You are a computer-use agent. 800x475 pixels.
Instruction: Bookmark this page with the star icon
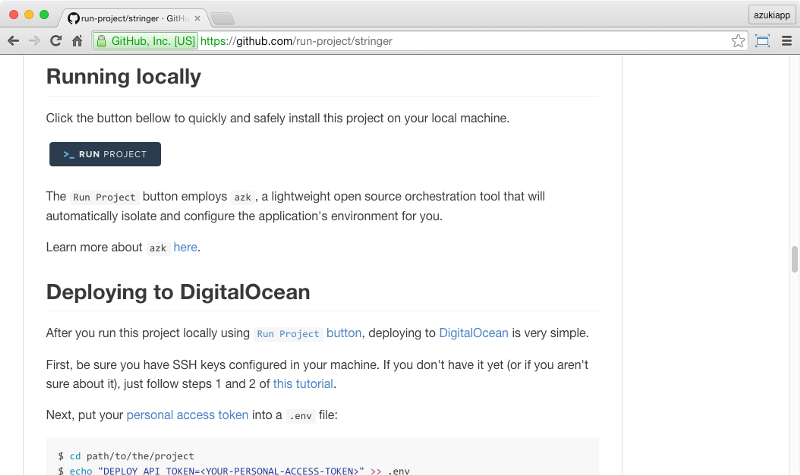tap(738, 41)
